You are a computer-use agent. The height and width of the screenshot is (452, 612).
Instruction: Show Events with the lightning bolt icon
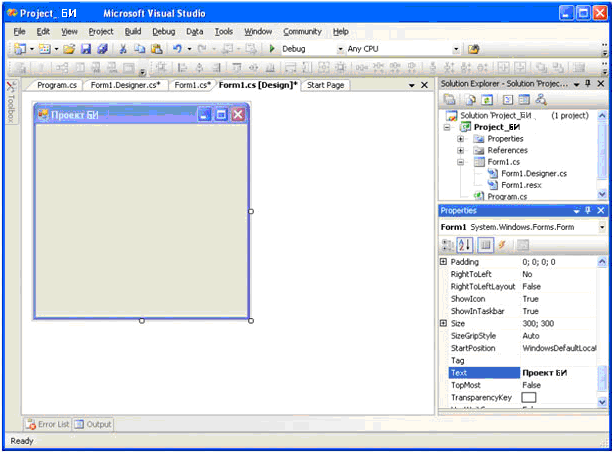pos(502,245)
